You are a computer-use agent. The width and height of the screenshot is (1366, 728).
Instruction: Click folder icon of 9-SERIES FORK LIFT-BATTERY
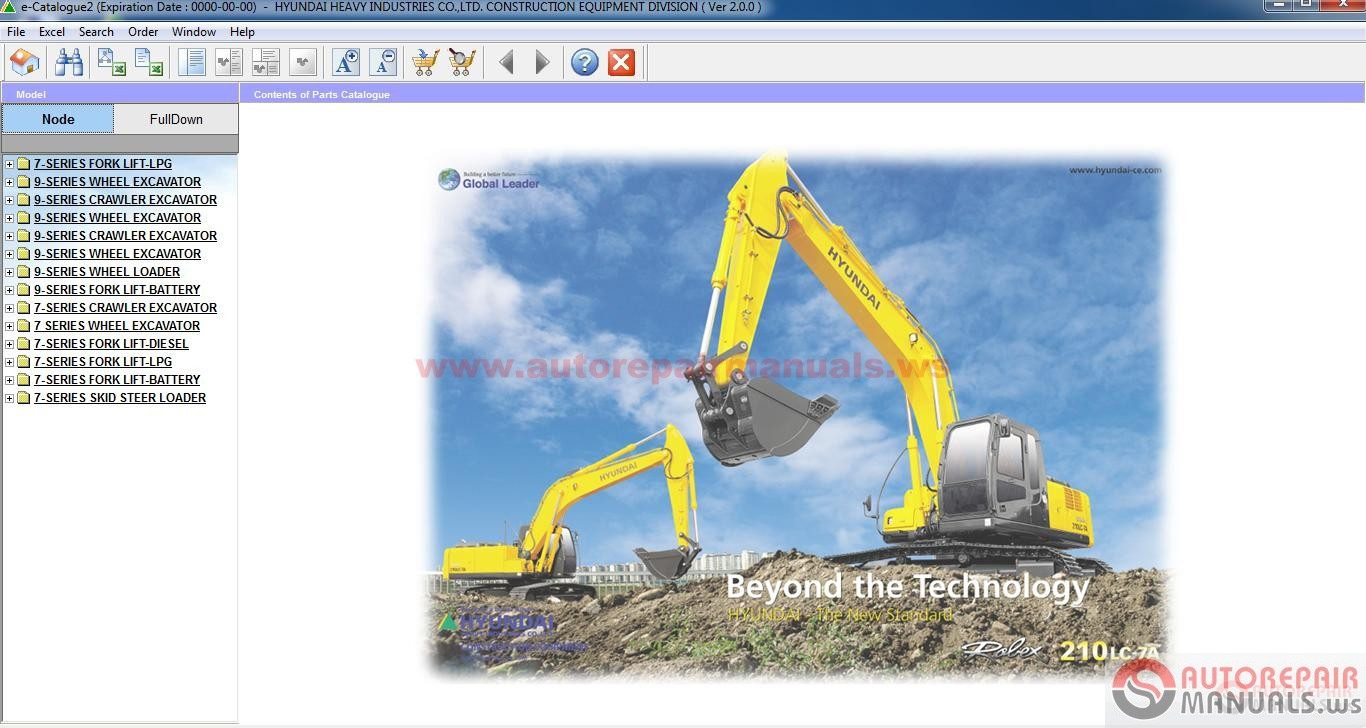[x=23, y=290]
